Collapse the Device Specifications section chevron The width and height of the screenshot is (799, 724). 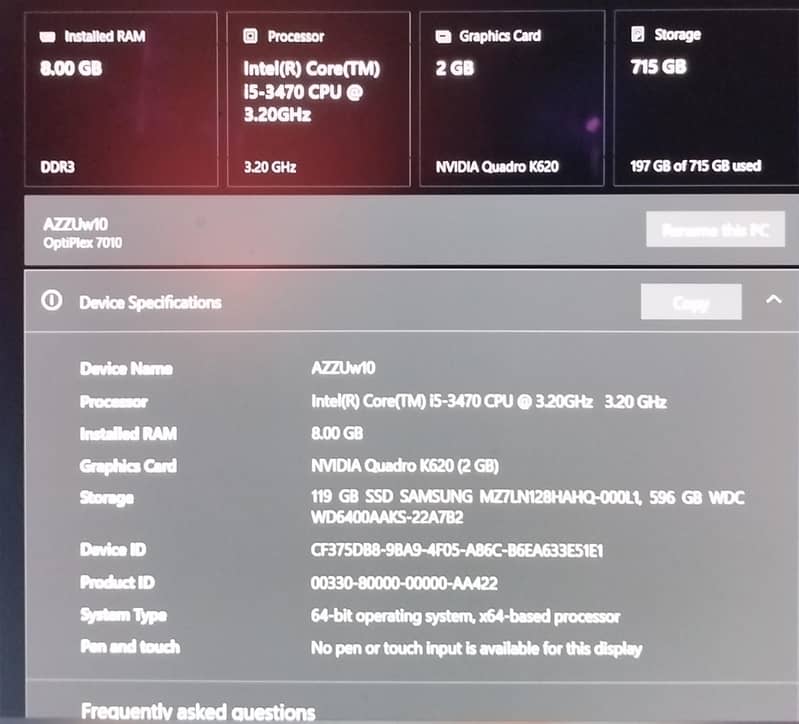coord(774,300)
